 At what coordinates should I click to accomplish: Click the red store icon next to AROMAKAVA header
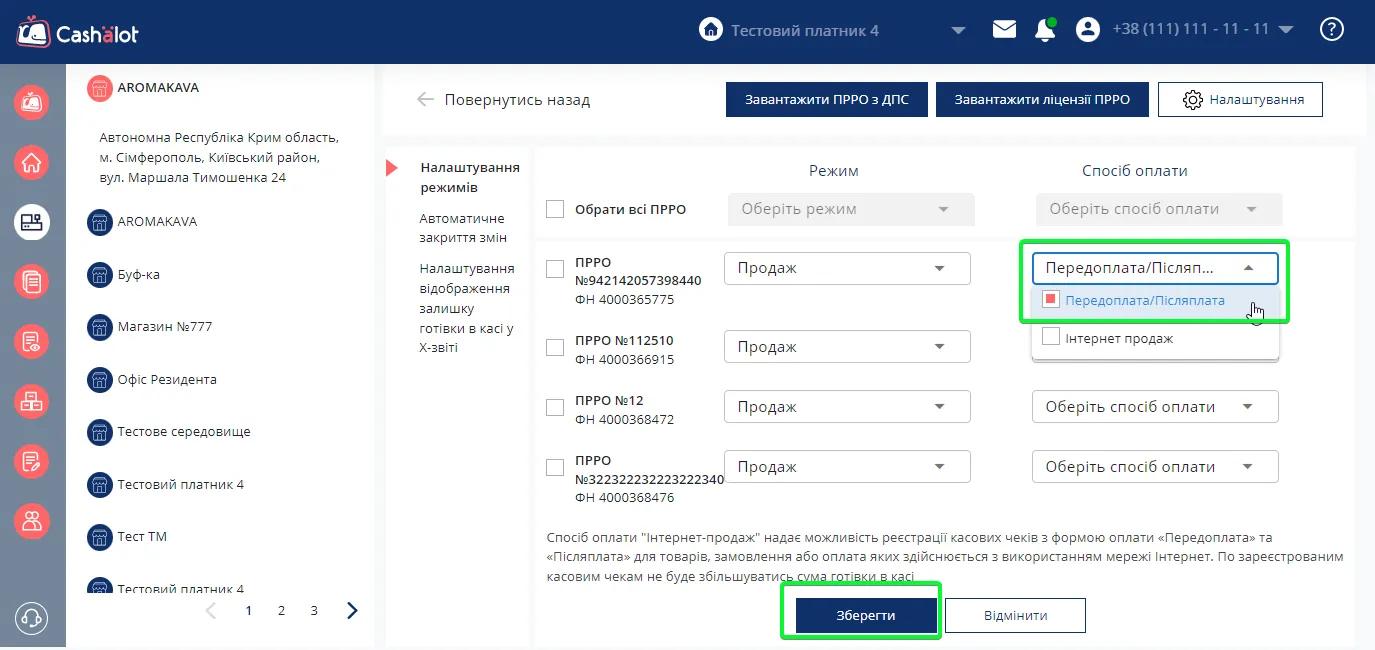pyautogui.click(x=99, y=88)
